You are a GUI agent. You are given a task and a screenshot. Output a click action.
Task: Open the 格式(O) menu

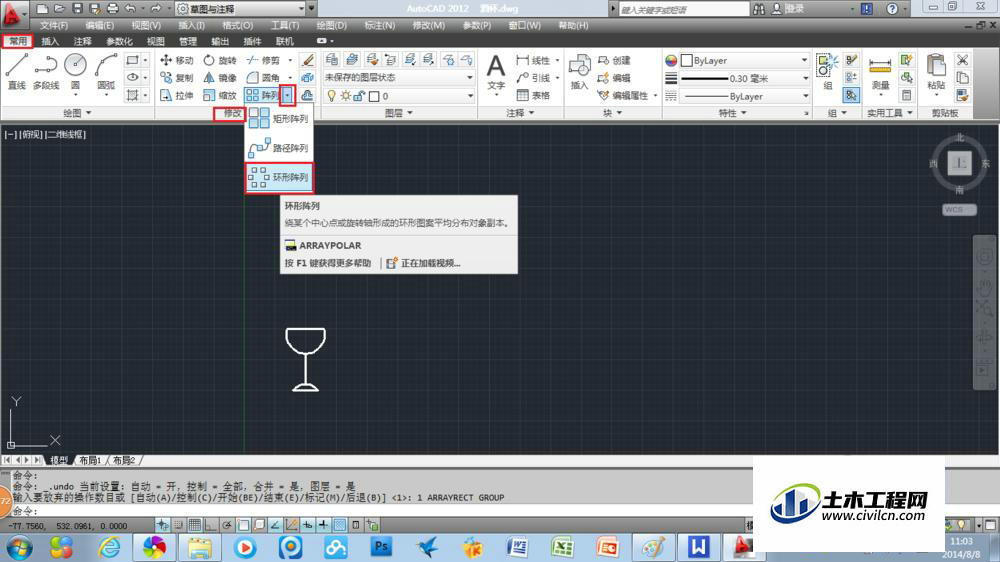click(237, 26)
